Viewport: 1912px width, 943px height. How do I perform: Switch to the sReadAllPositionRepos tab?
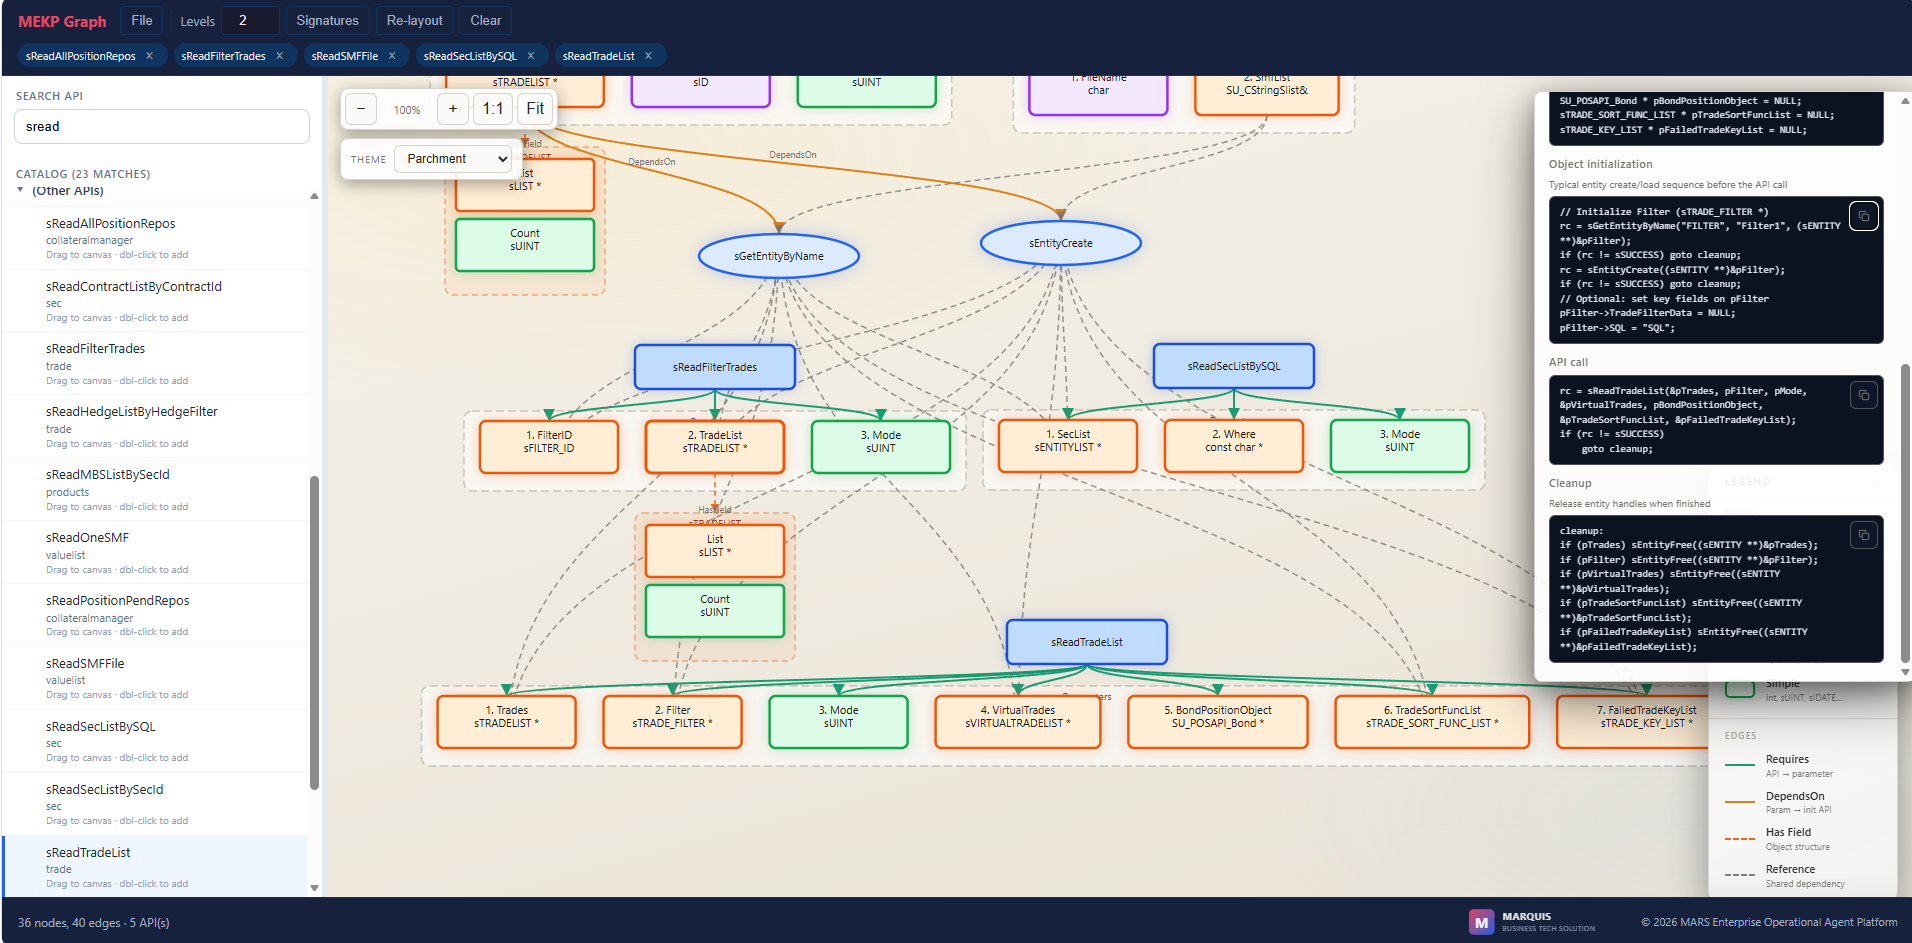click(81, 56)
